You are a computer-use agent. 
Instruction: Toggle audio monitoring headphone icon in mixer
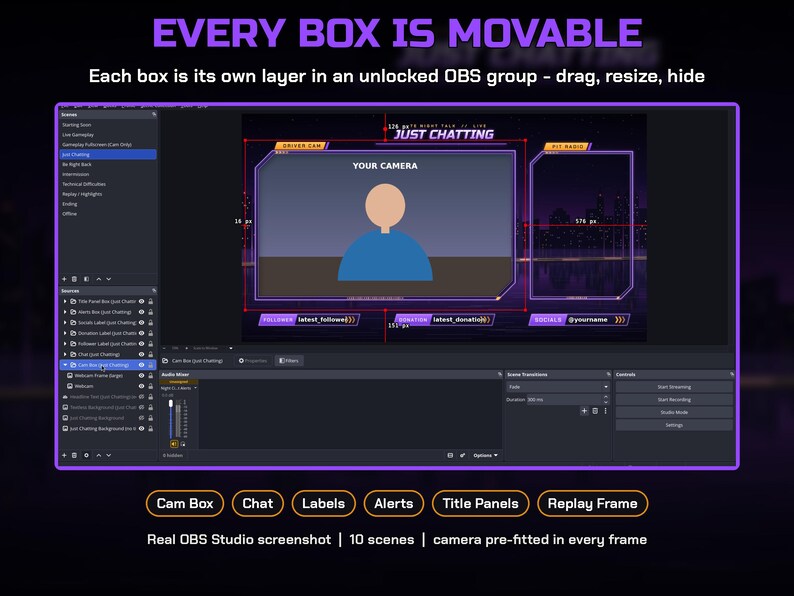coord(183,444)
